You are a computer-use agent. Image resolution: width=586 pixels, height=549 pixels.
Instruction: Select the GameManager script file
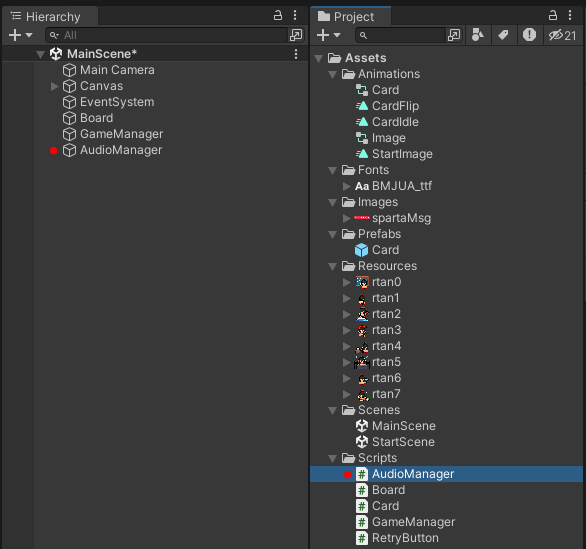(405, 522)
